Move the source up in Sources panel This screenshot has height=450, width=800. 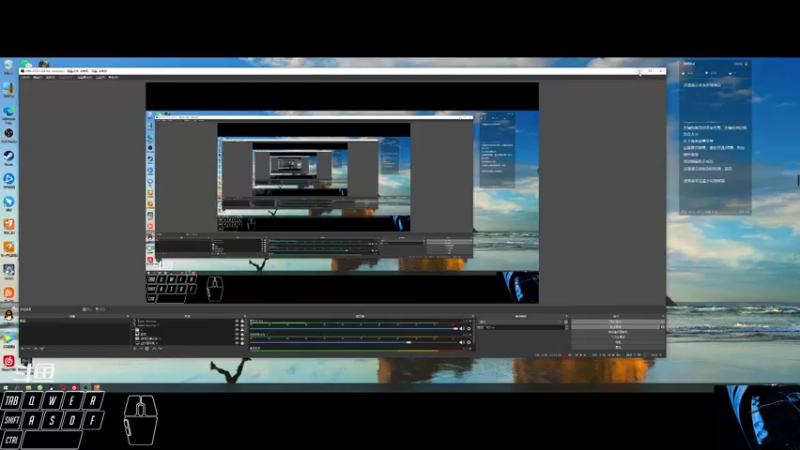coord(155,348)
